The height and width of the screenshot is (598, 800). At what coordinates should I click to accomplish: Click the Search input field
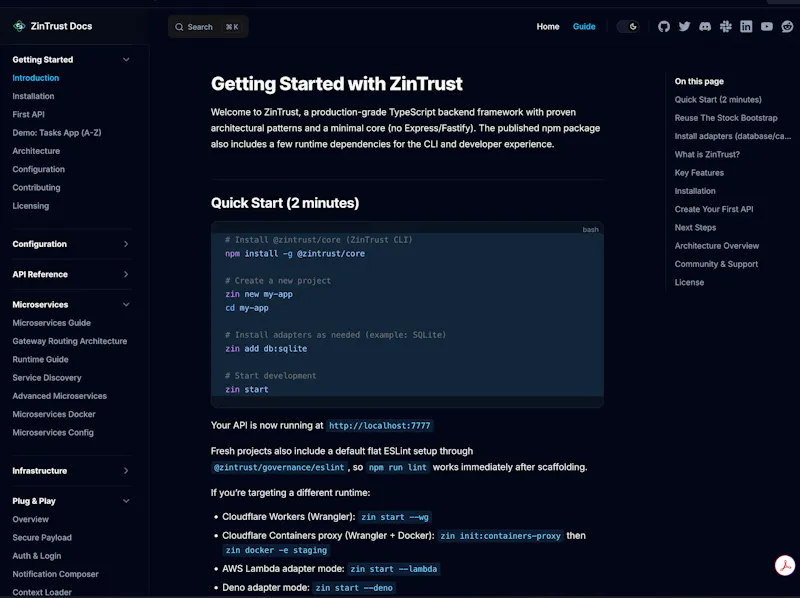click(x=208, y=27)
